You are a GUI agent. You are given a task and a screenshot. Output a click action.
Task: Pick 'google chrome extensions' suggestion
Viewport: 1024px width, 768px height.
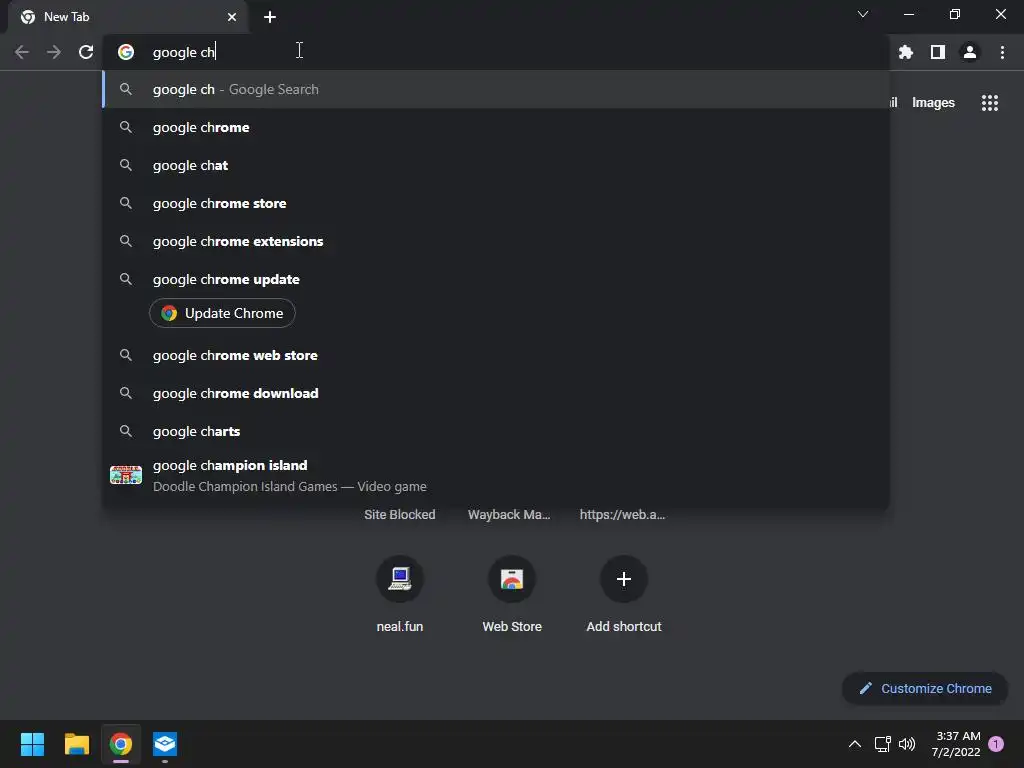click(496, 241)
